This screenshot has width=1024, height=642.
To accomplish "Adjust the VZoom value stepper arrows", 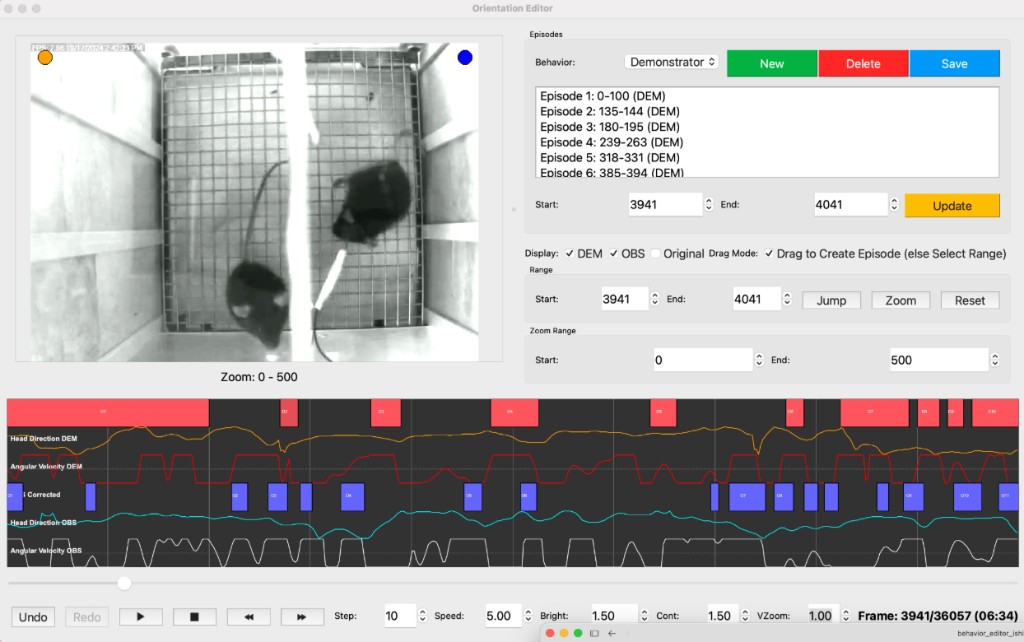I will pos(846,616).
